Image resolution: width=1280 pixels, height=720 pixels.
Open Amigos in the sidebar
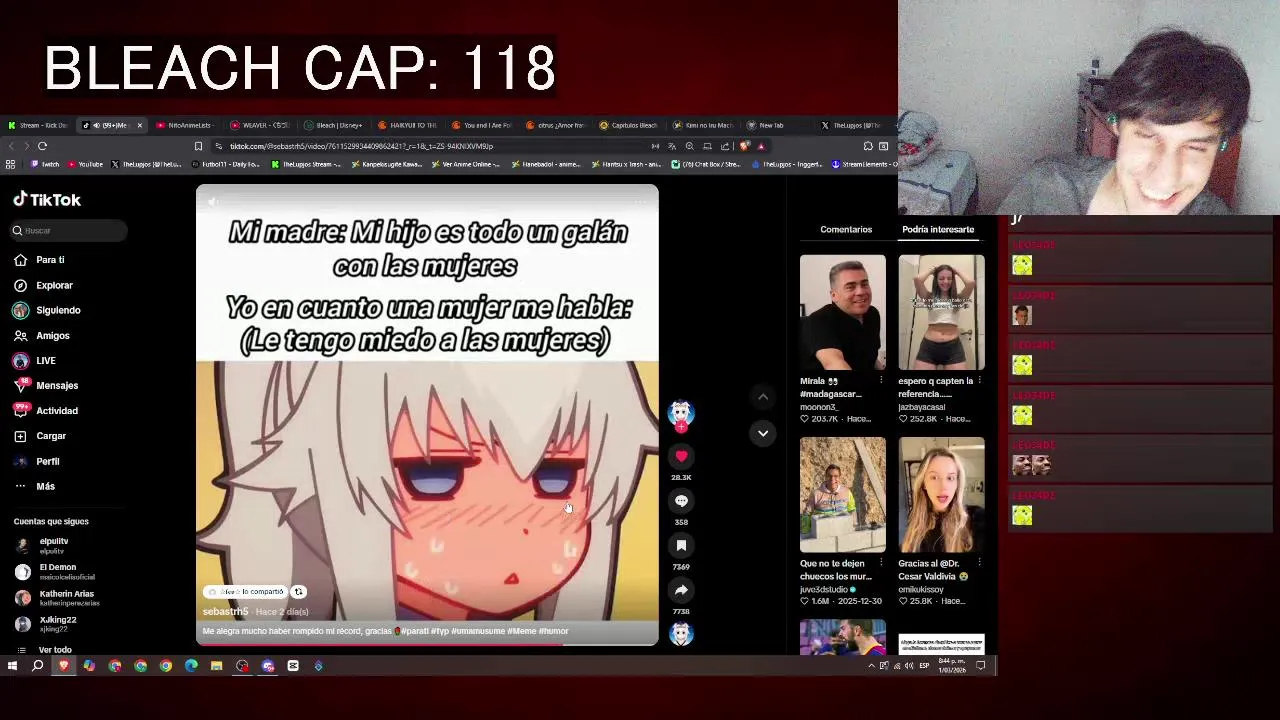[x=41, y=336]
